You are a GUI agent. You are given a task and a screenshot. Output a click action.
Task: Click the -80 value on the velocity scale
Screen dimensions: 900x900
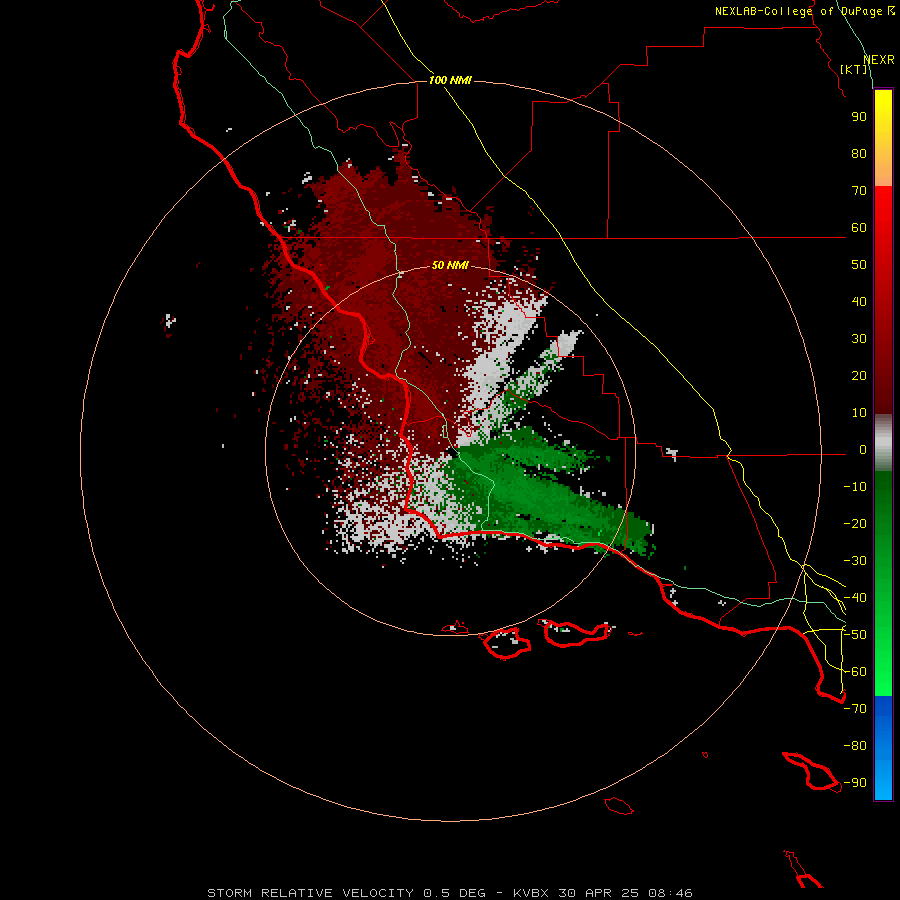[855, 746]
